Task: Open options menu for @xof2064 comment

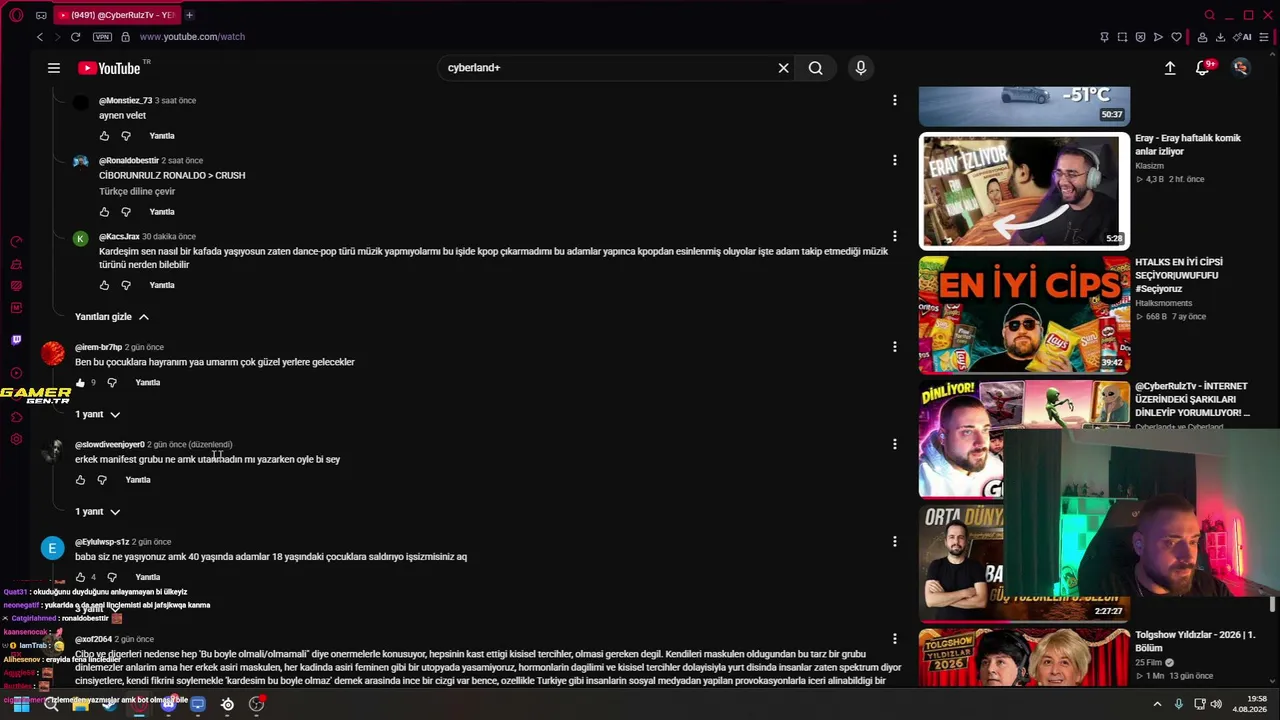Action: [895, 638]
